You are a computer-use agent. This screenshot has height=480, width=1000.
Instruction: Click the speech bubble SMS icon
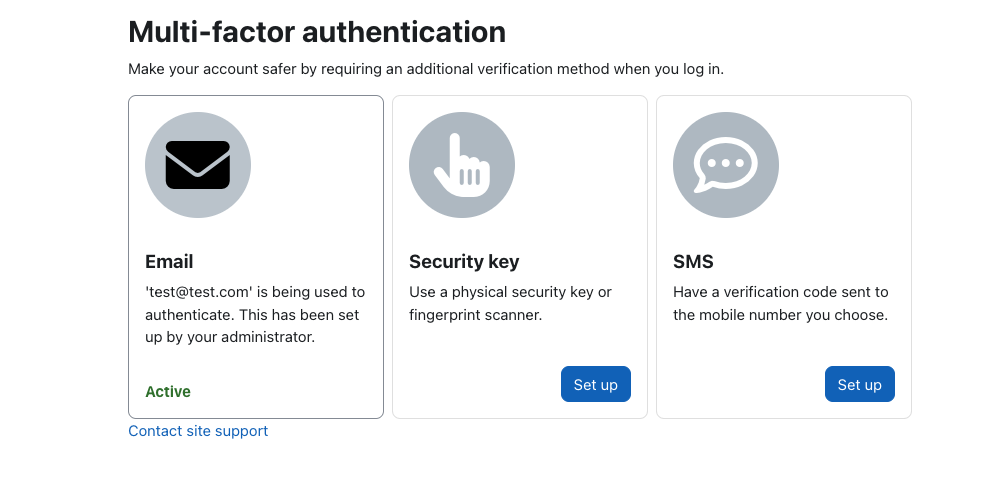click(x=726, y=165)
